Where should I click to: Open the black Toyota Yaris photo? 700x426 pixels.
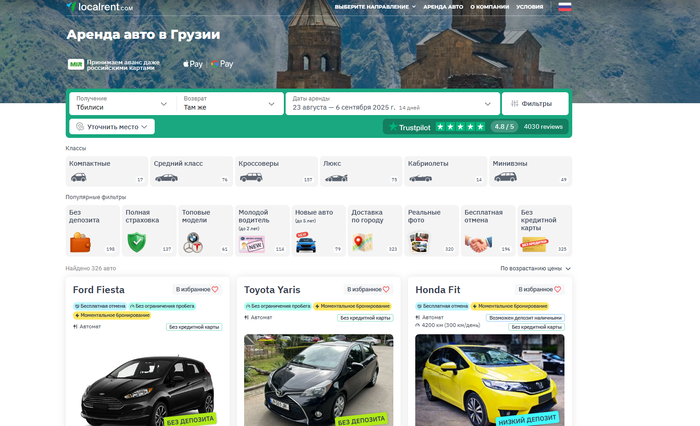[x=319, y=380]
